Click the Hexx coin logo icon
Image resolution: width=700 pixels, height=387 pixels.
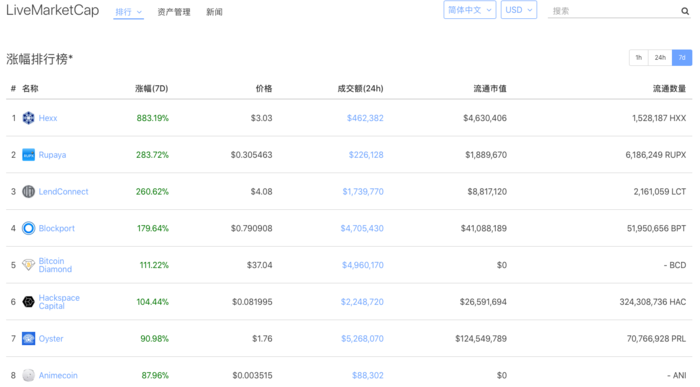(29, 118)
